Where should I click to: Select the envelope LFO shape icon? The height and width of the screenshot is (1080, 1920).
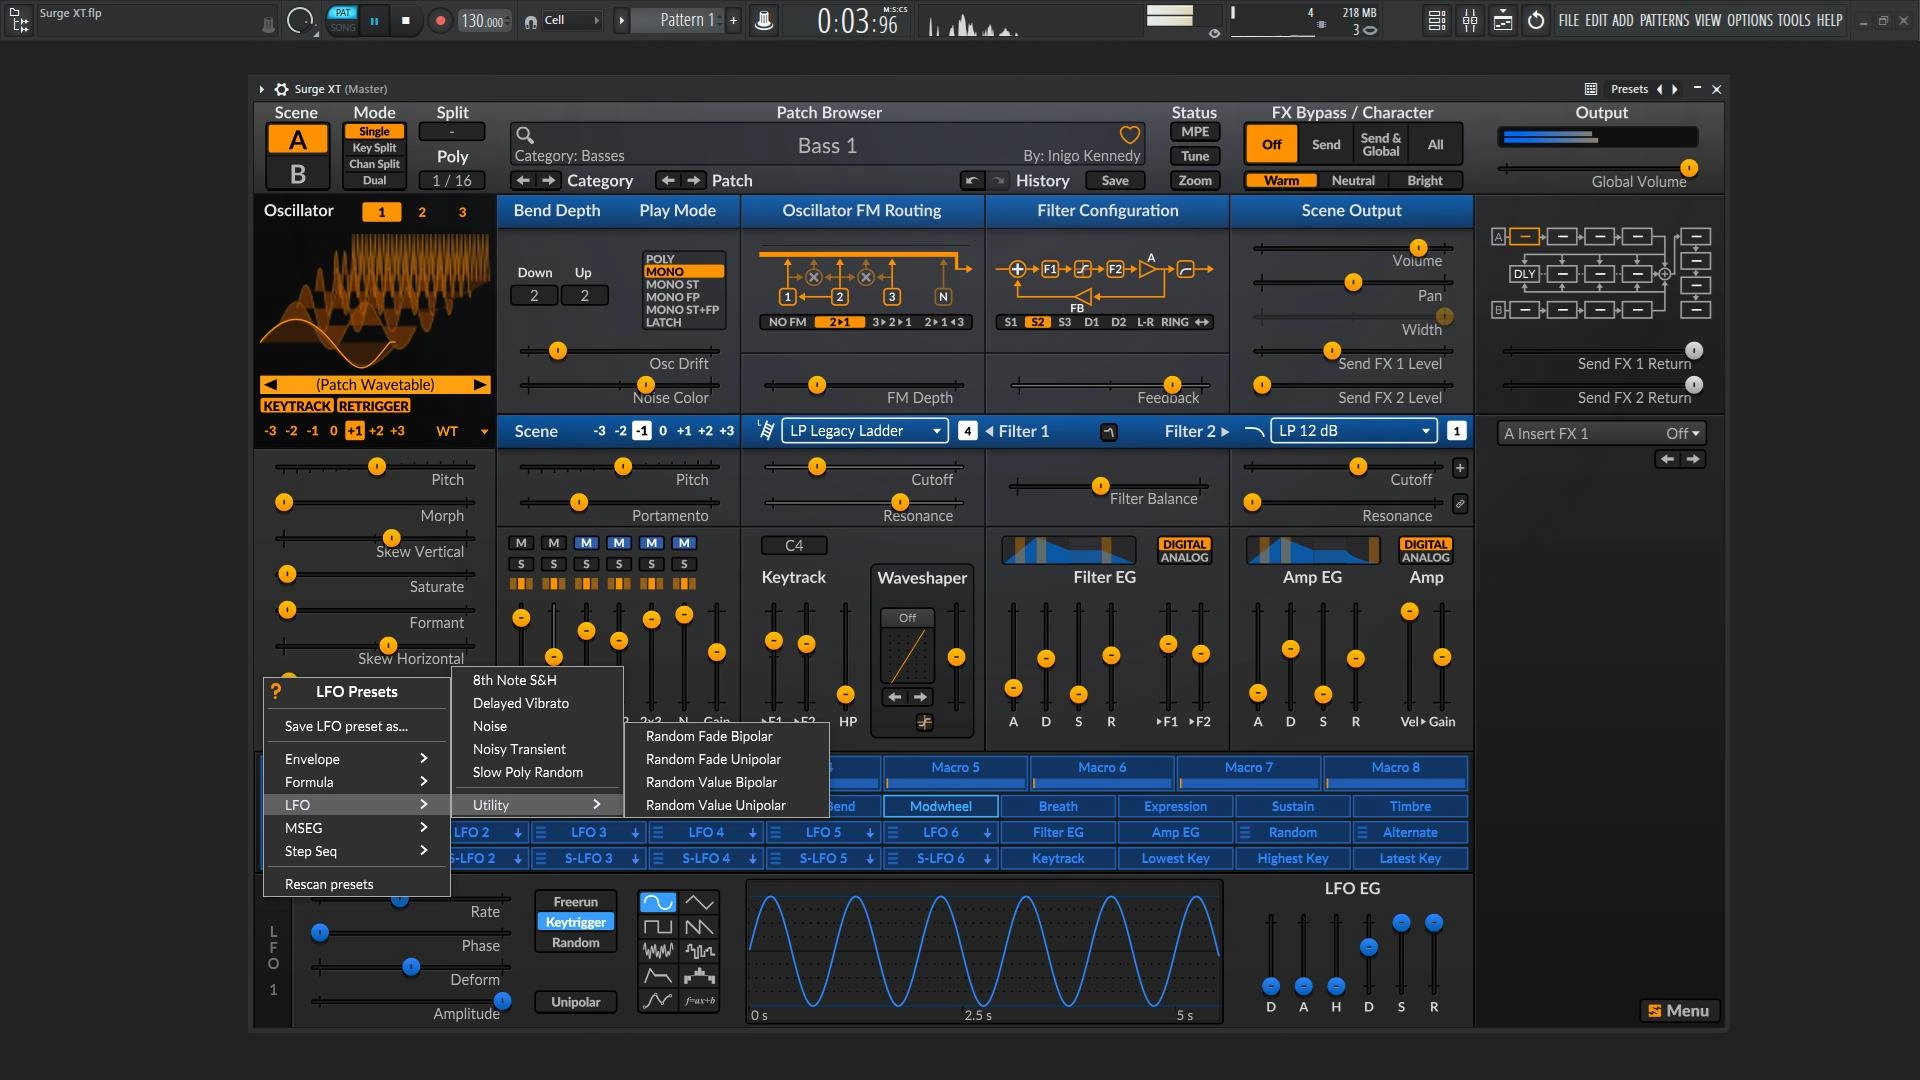pyautogui.click(x=658, y=975)
